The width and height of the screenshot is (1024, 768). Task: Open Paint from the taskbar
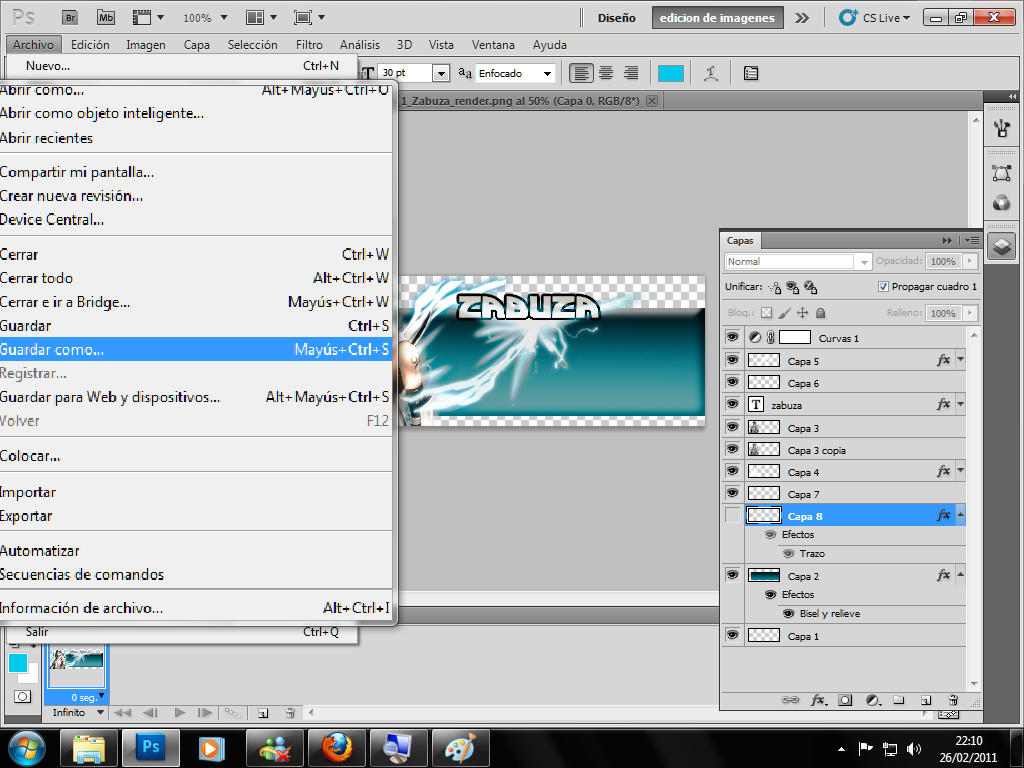(x=460, y=748)
